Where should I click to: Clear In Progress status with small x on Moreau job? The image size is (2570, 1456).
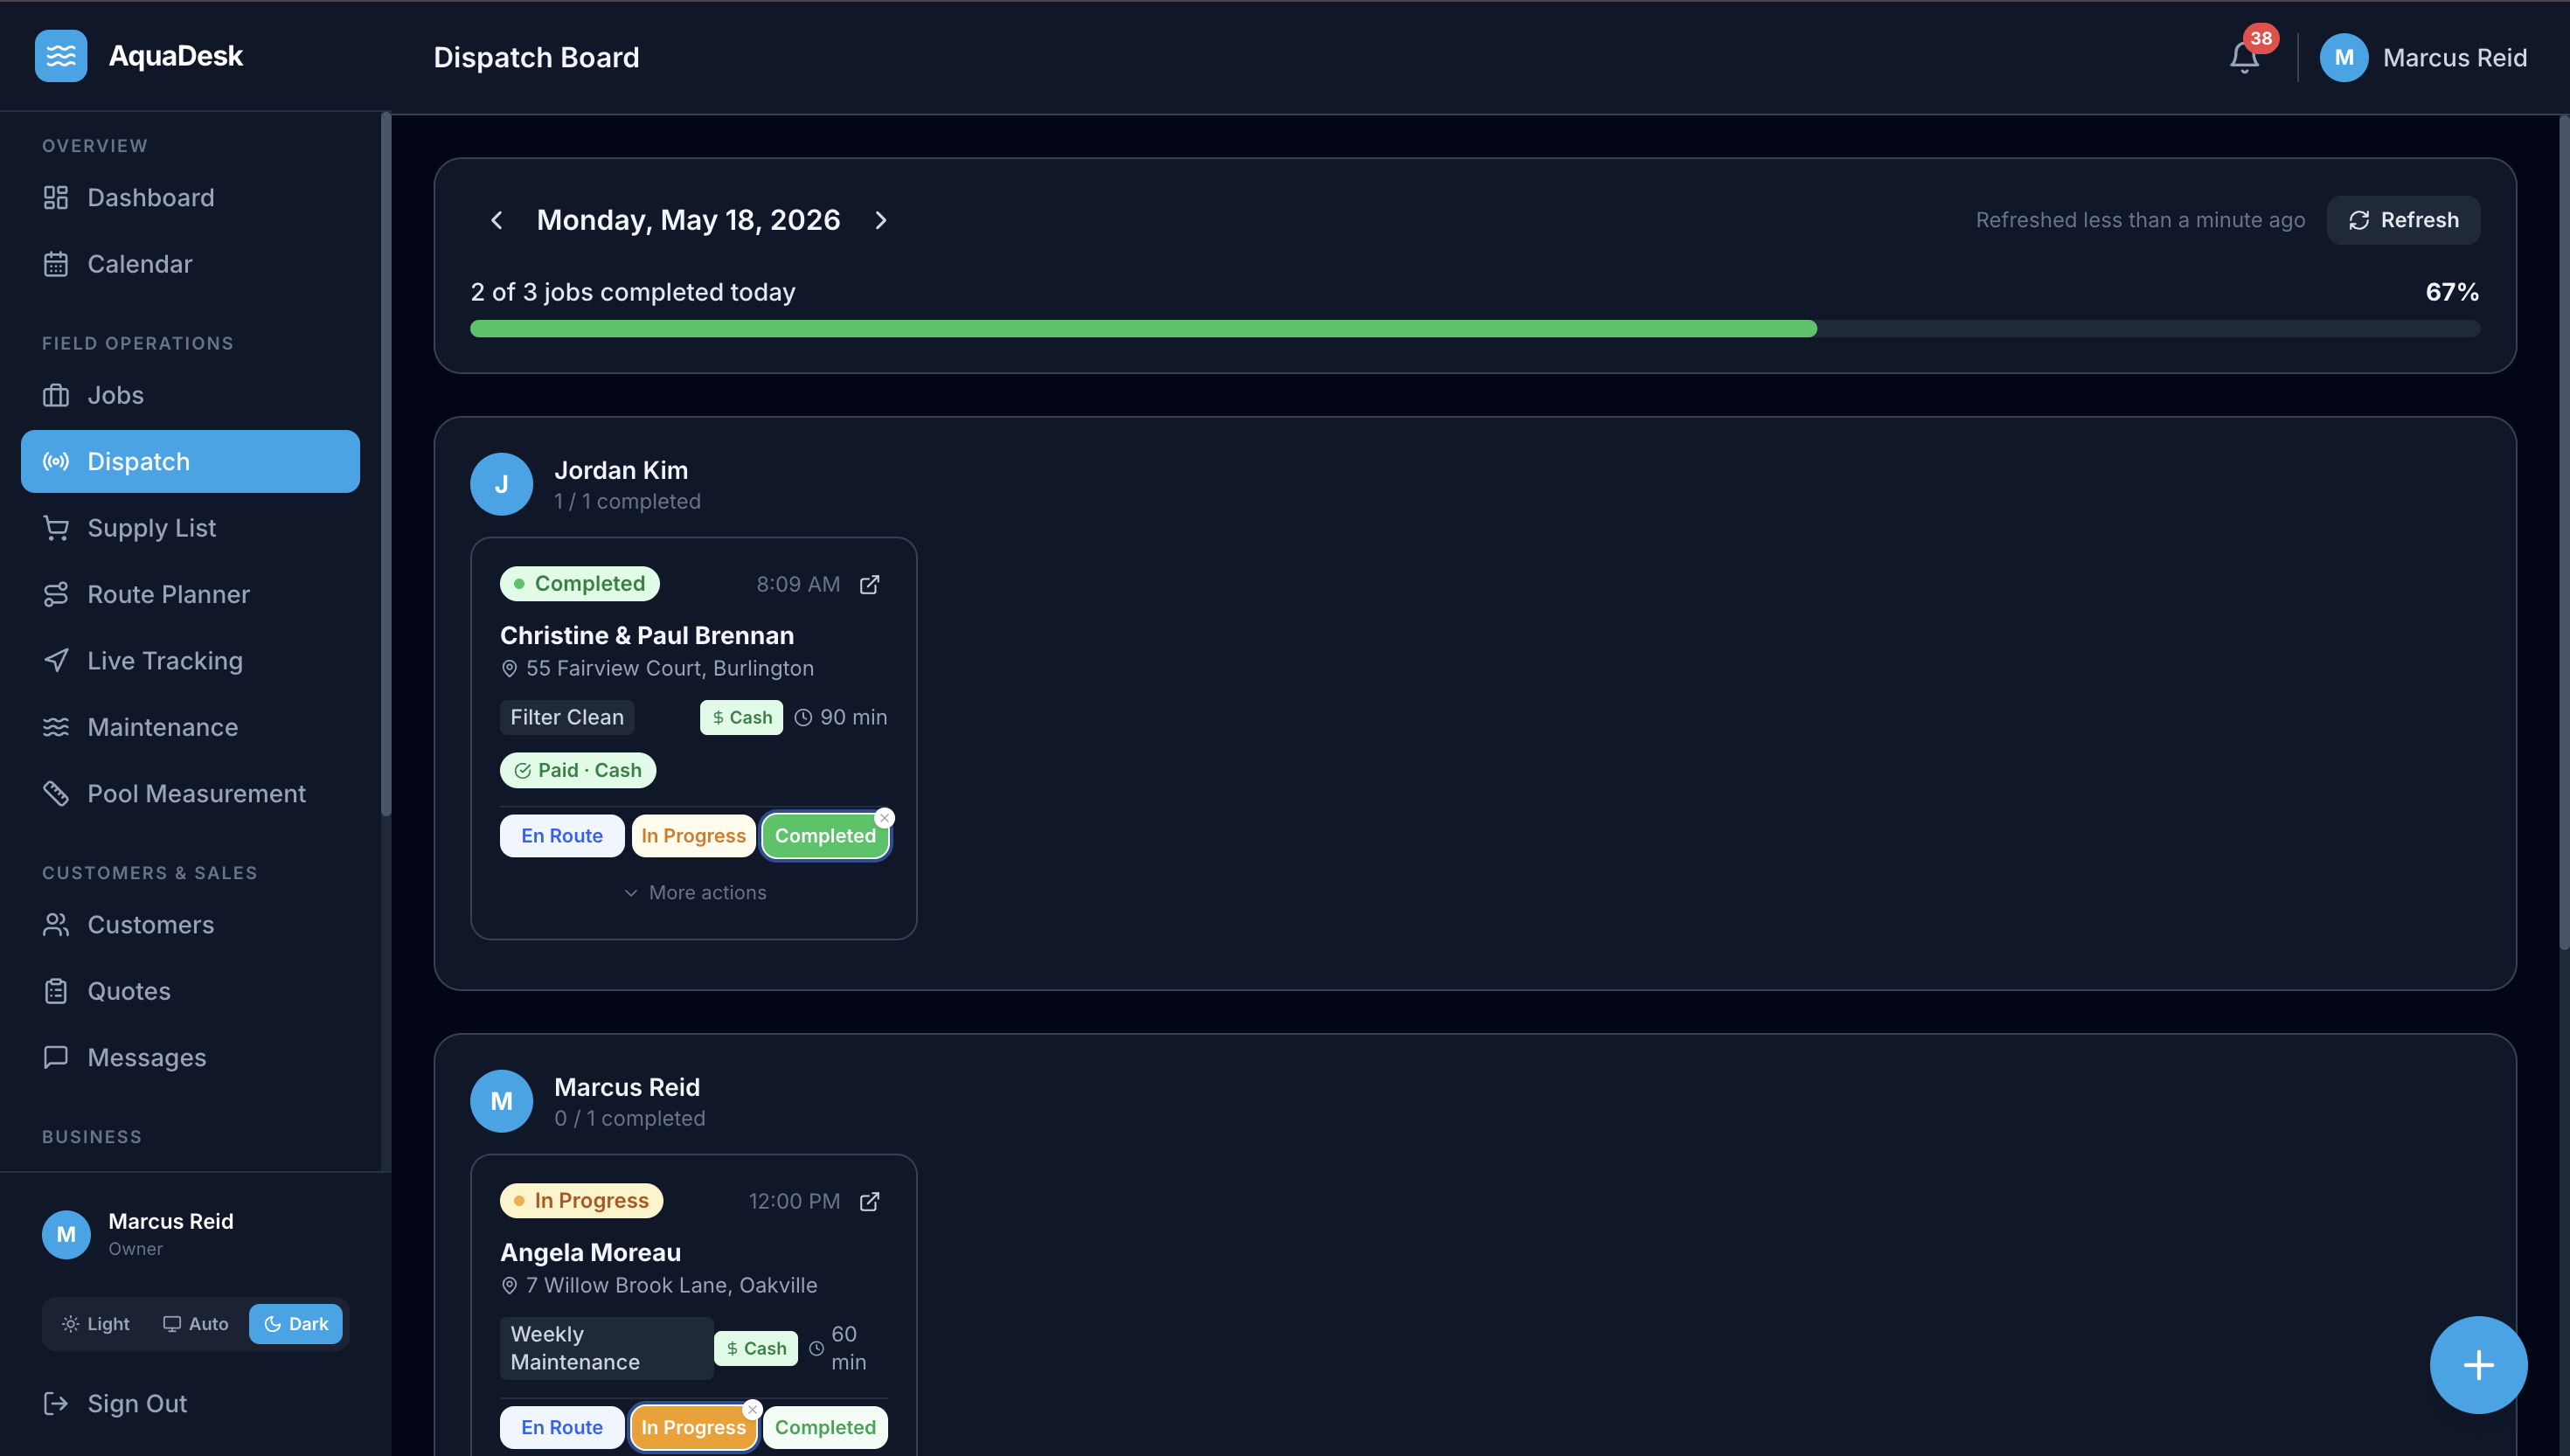[753, 1410]
